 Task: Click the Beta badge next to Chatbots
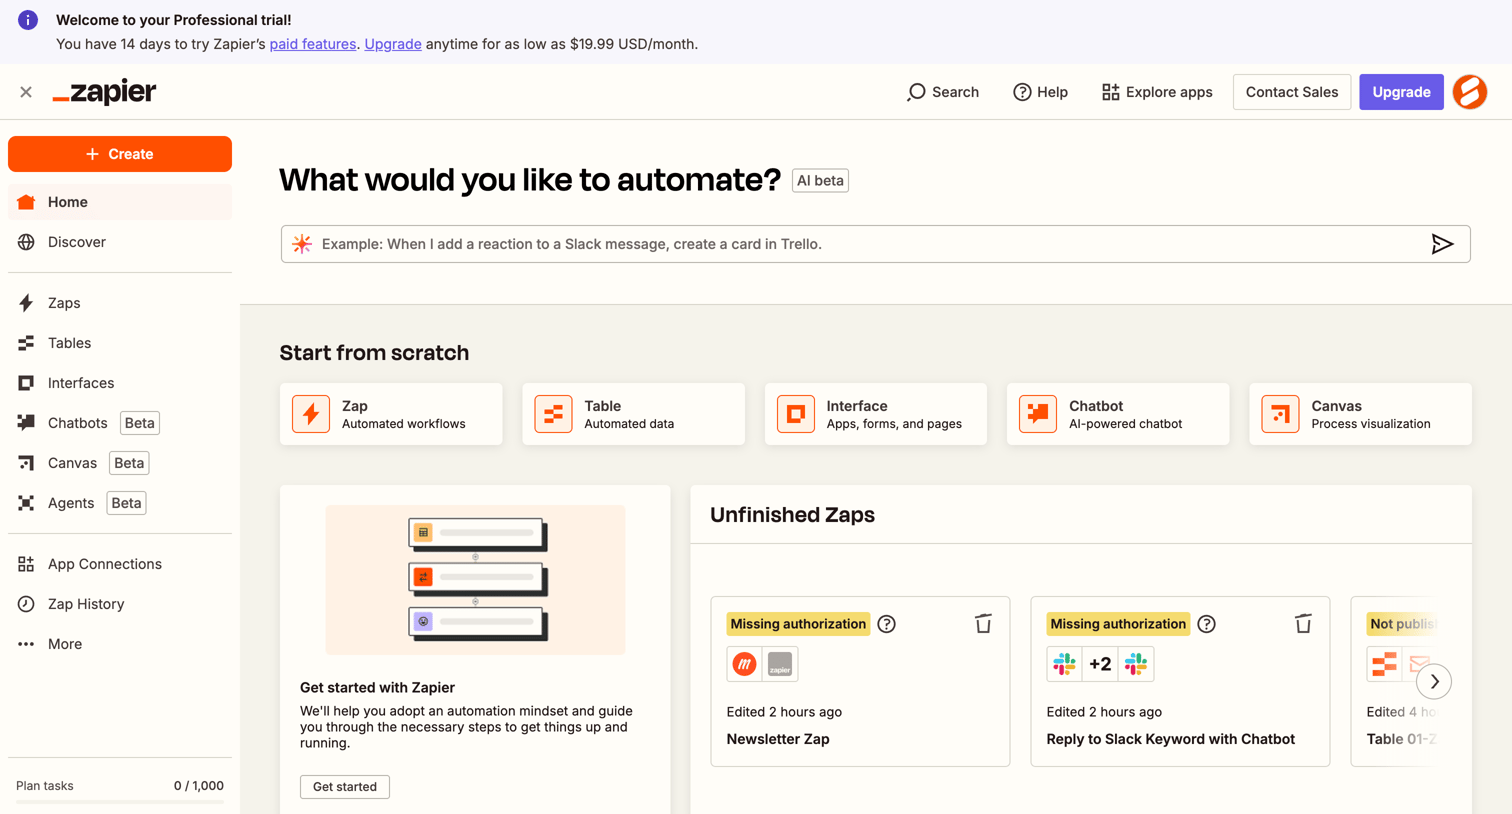click(140, 423)
